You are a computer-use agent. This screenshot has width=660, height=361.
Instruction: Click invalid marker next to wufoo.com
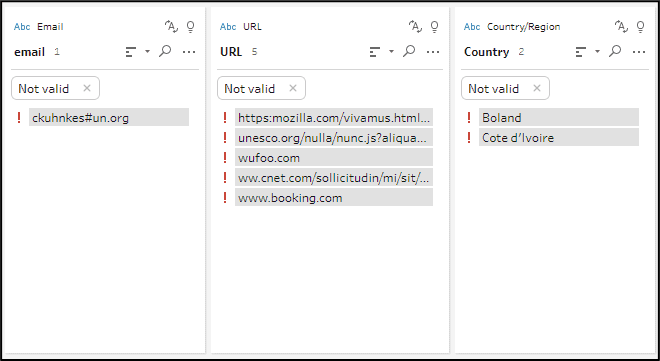tap(225, 158)
